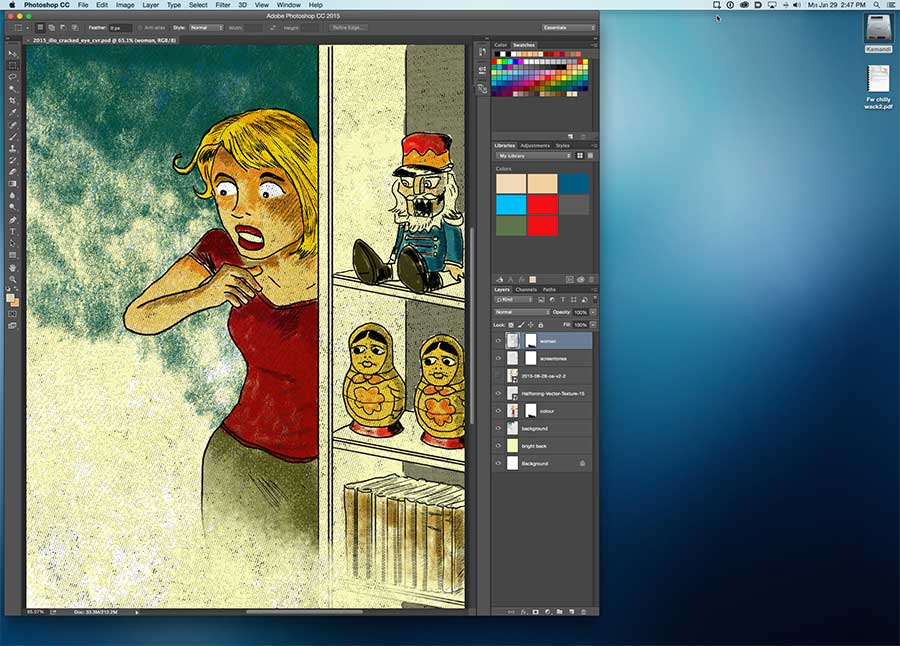
Task: Toggle visibility of the screentones layer
Action: 499,357
